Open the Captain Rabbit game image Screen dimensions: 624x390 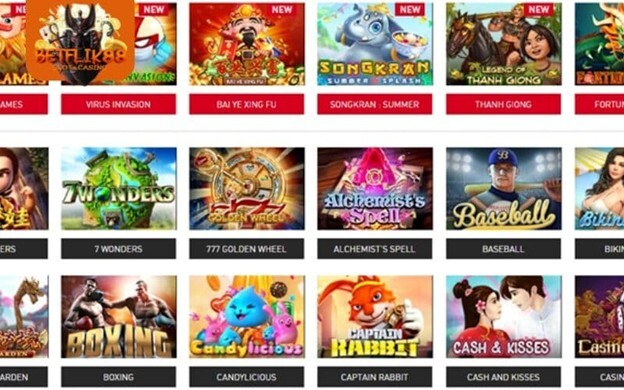(x=375, y=317)
